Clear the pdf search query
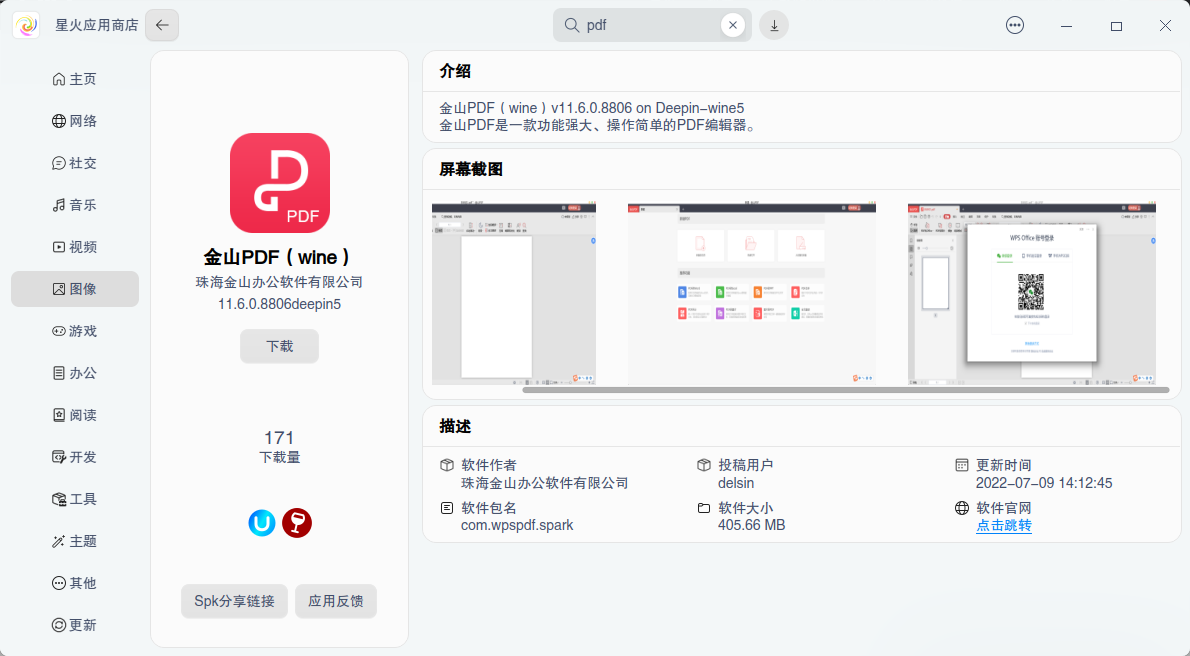 click(x=733, y=25)
